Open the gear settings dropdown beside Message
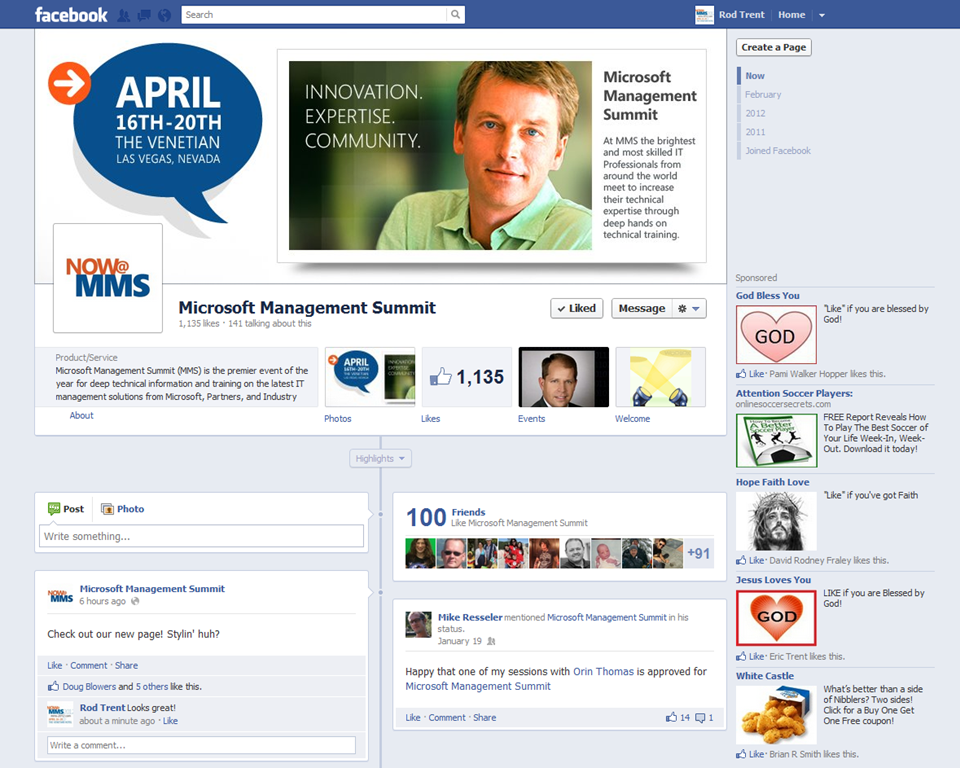 [689, 309]
